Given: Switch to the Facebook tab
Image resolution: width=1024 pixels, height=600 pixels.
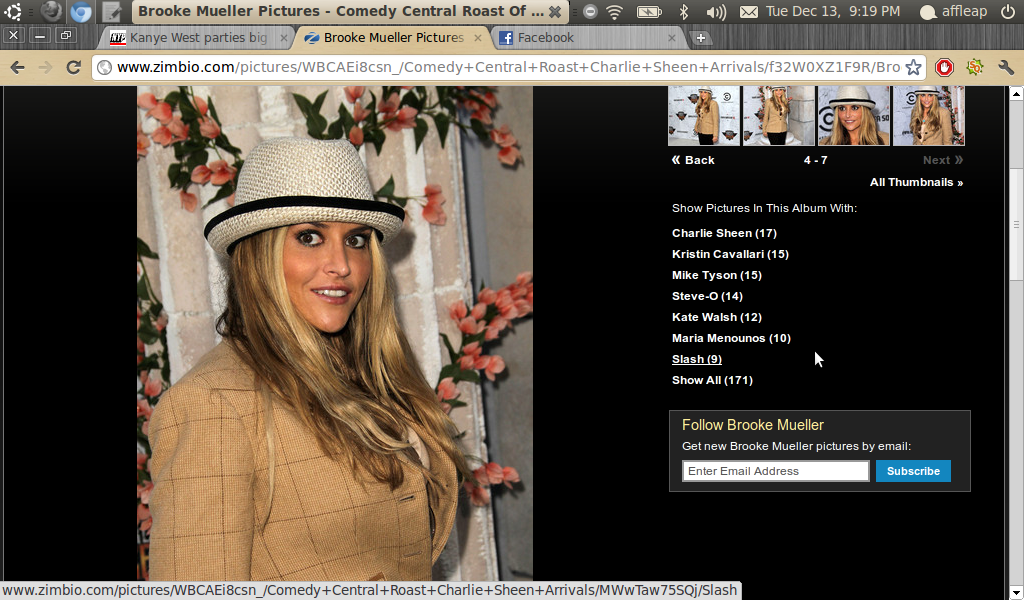Looking at the screenshot, I should (x=588, y=38).
